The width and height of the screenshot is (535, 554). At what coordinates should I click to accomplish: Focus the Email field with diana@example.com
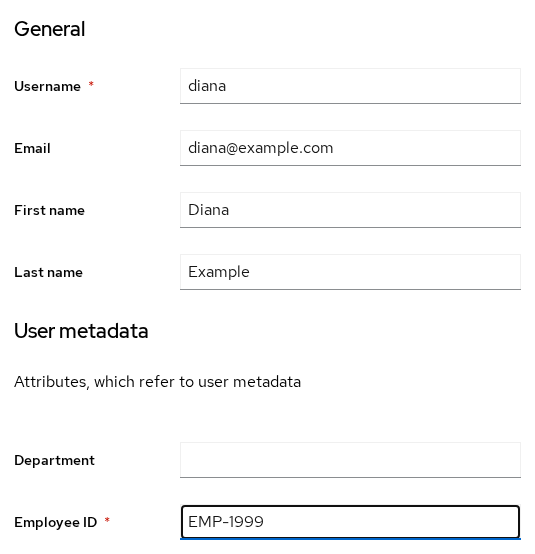coord(350,148)
